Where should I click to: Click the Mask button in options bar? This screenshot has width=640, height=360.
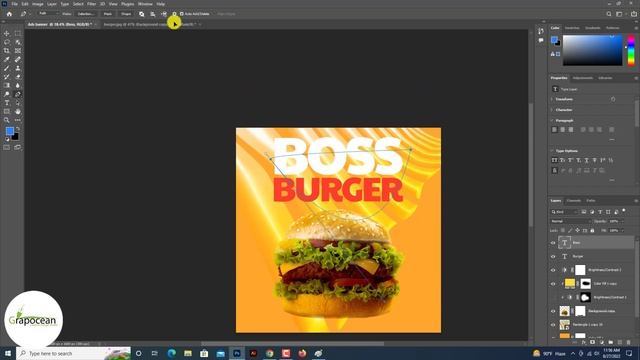click(x=108, y=14)
